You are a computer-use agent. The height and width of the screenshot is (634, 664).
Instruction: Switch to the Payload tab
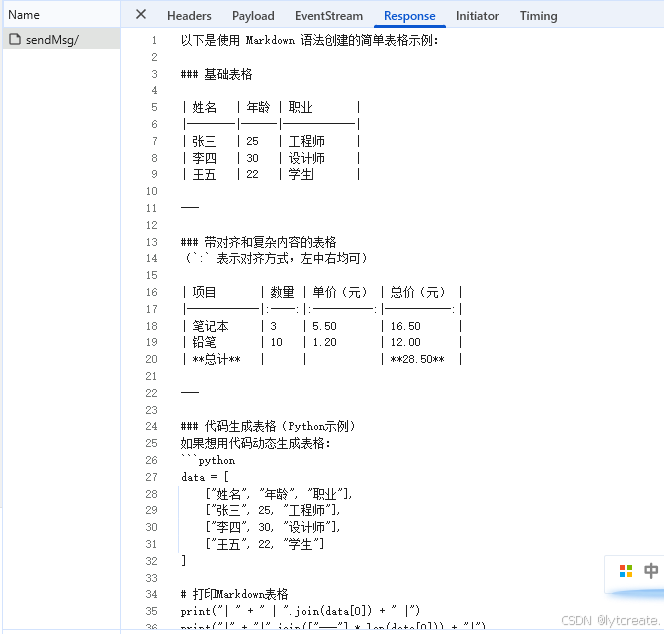[x=253, y=16]
